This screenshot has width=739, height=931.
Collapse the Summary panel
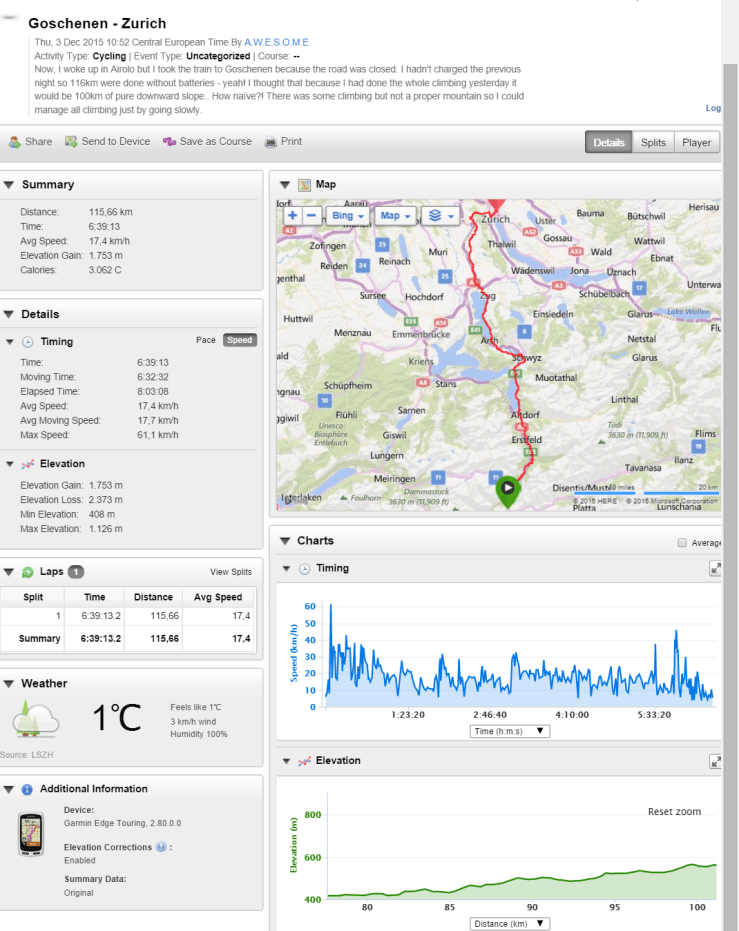tap(9, 185)
